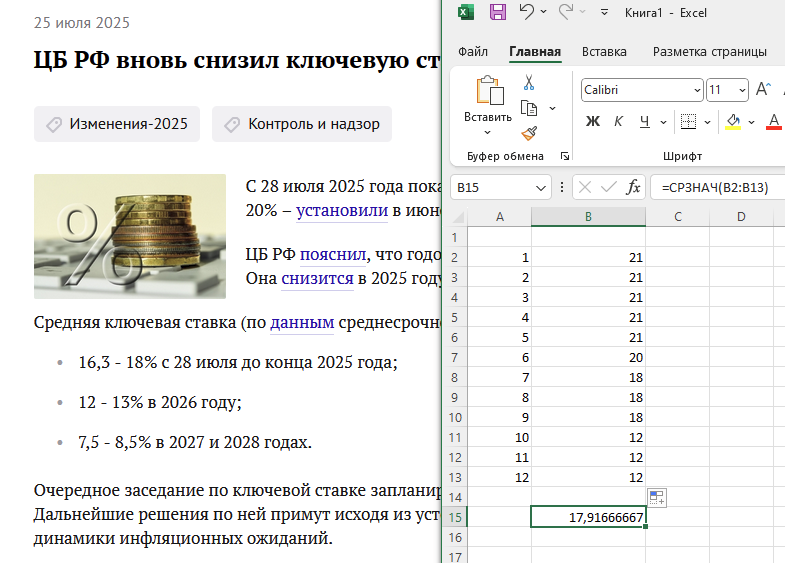Click the formula bar with =СРЗНАЧ(B2:B13)
Image resolution: width=785 pixels, height=563 pixels.
(x=718, y=188)
